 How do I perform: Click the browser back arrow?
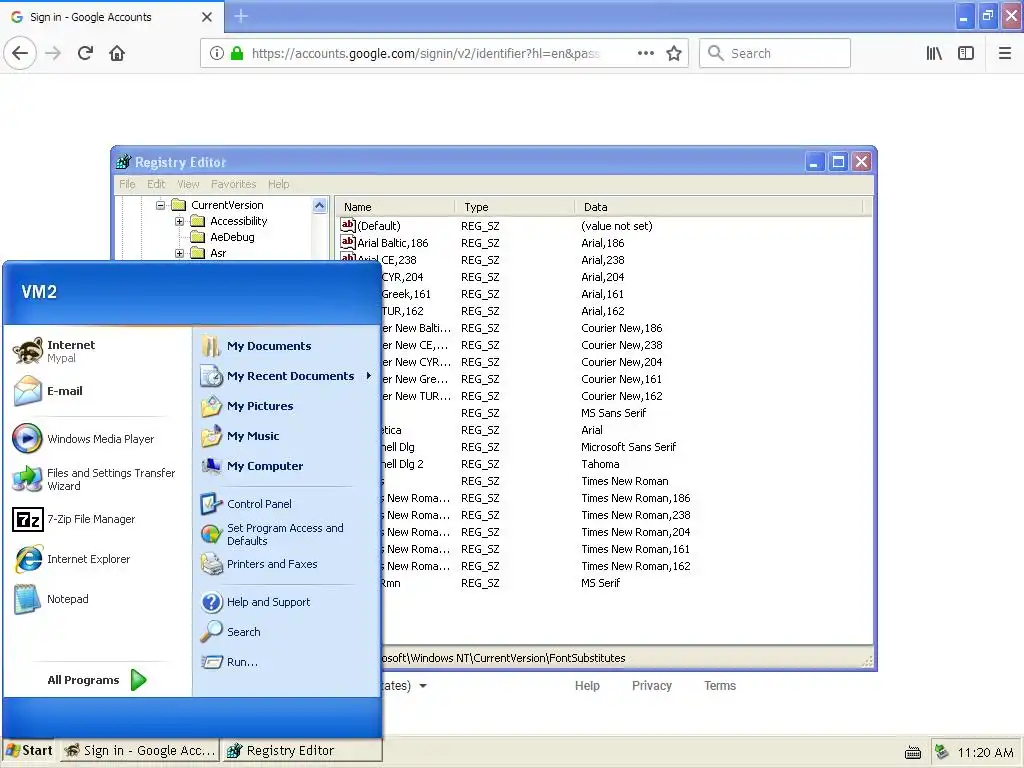point(20,53)
